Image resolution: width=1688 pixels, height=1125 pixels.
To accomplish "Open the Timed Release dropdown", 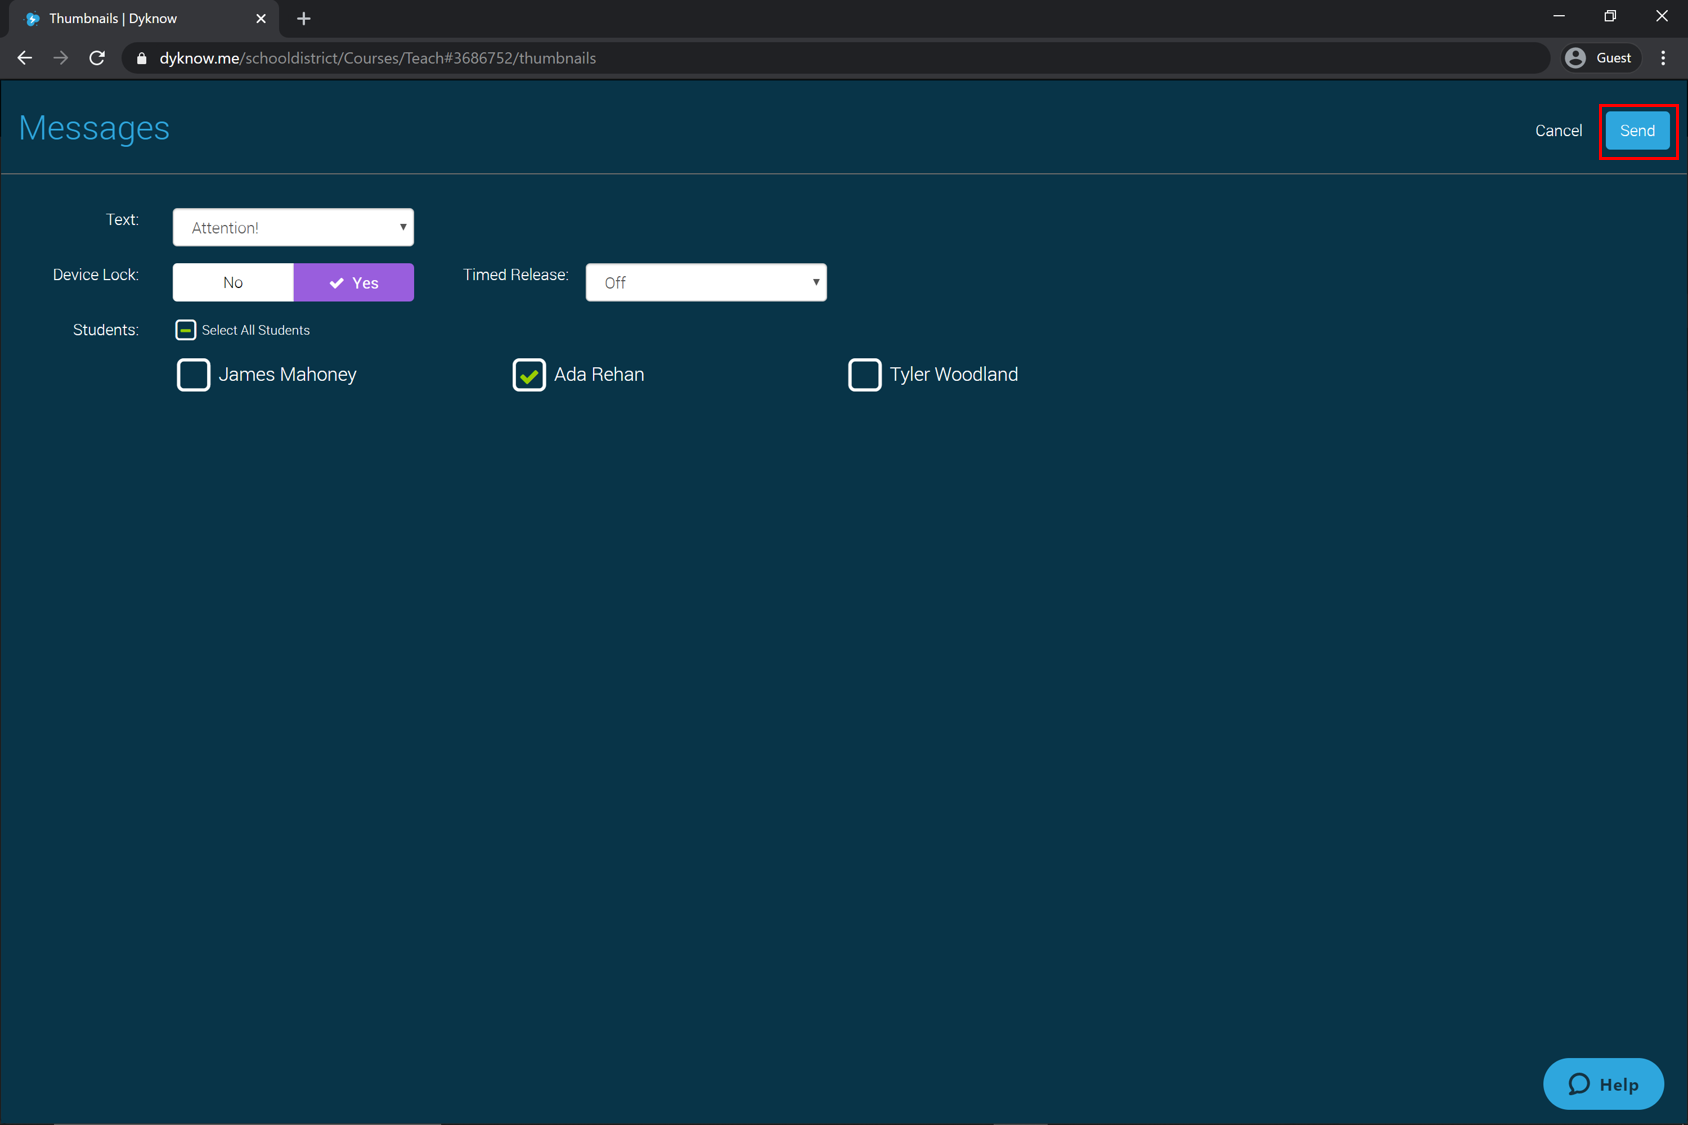I will (x=706, y=283).
